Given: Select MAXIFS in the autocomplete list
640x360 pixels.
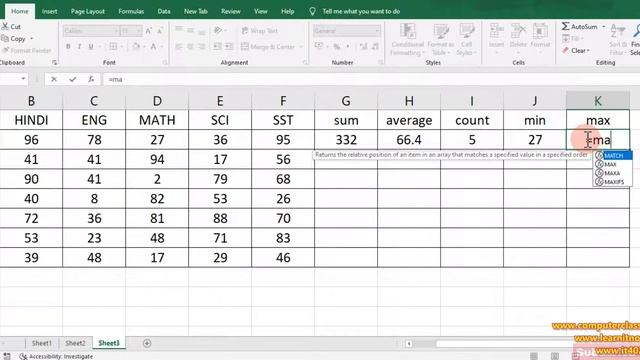Looking at the screenshot, I should 613,182.
